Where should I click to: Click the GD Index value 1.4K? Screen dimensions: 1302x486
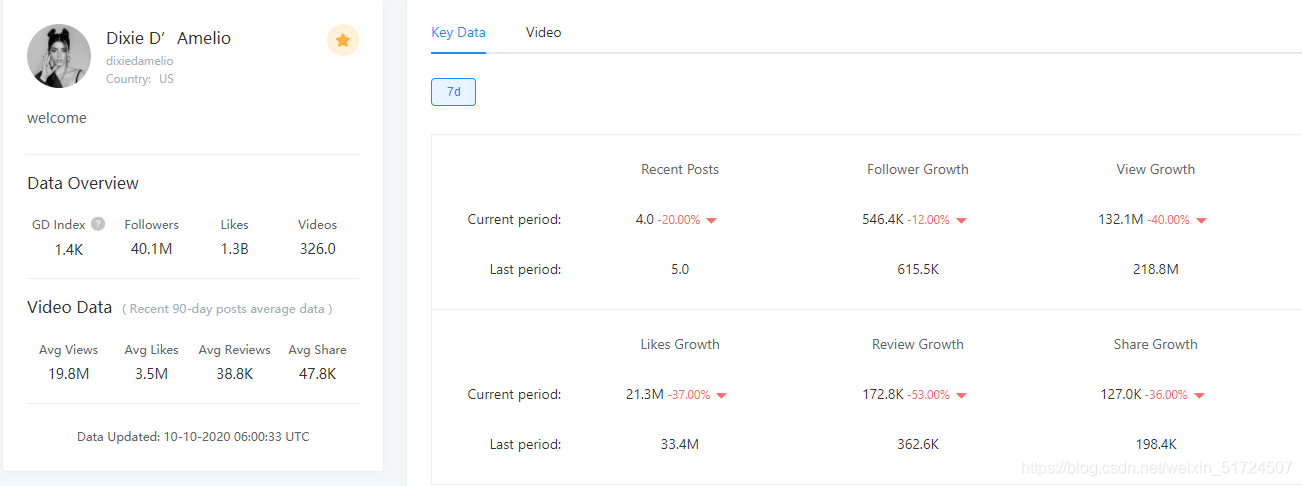[x=69, y=249]
